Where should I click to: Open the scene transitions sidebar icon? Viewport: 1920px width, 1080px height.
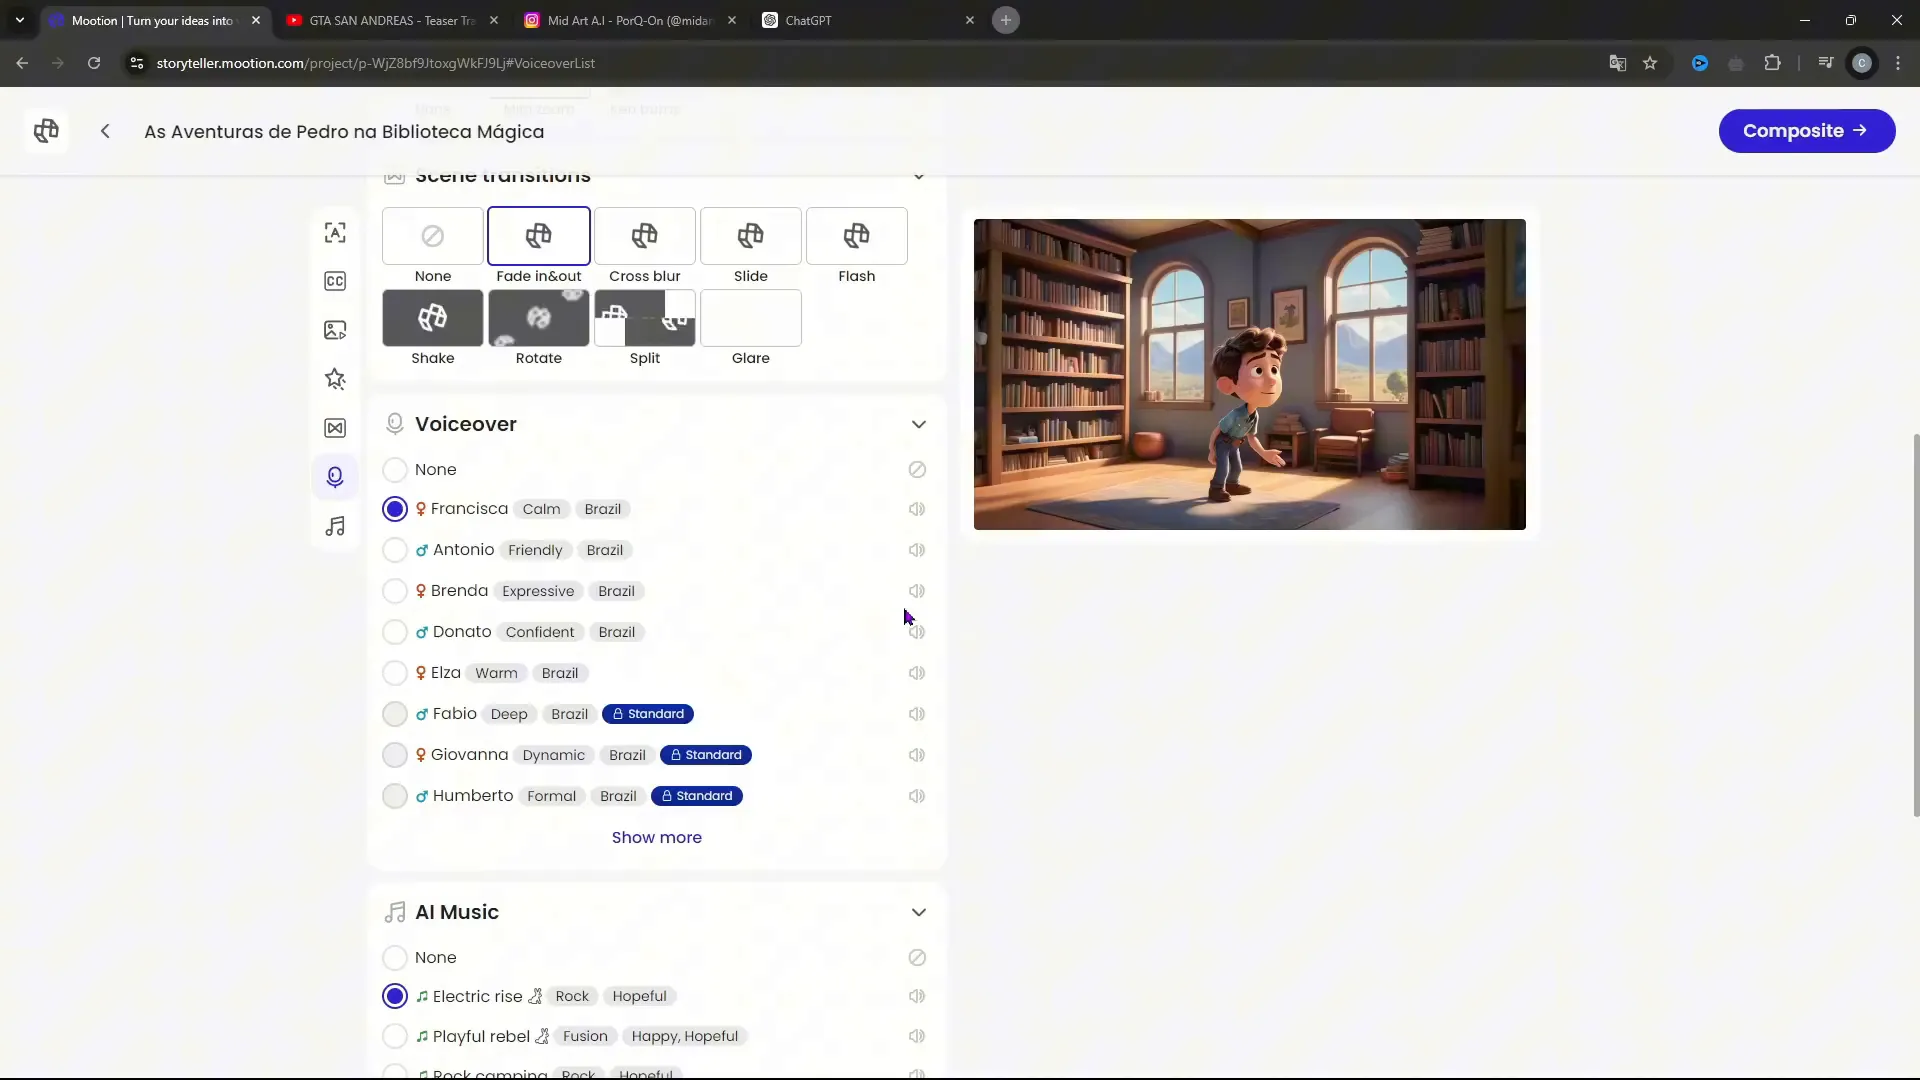(335, 428)
